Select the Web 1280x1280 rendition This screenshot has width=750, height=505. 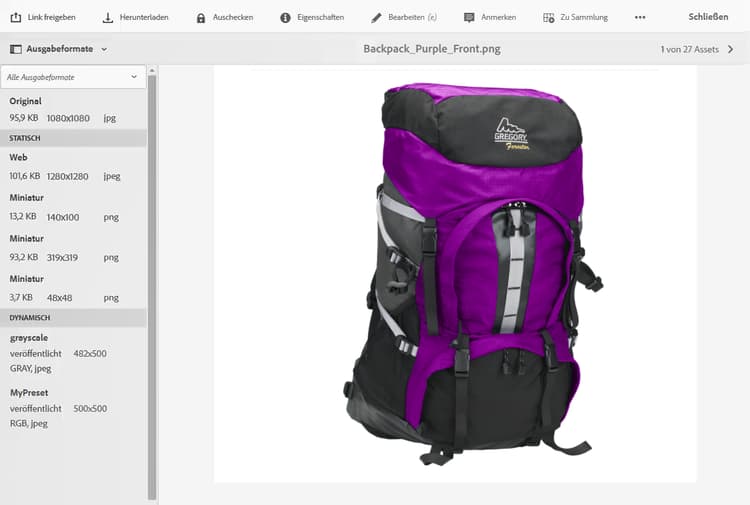[73, 167]
